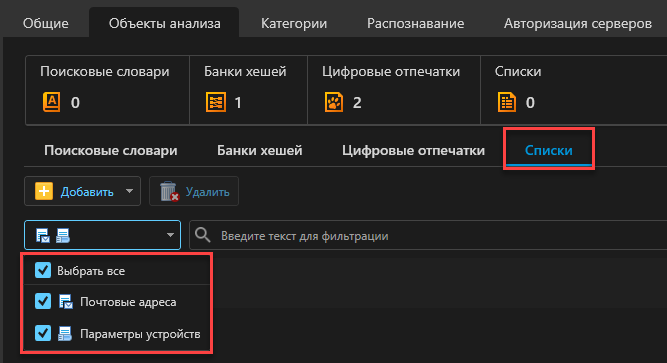Click the mail addresses icon in filter box
Image resolution: width=667 pixels, height=363 pixels.
pyautogui.click(x=43, y=235)
